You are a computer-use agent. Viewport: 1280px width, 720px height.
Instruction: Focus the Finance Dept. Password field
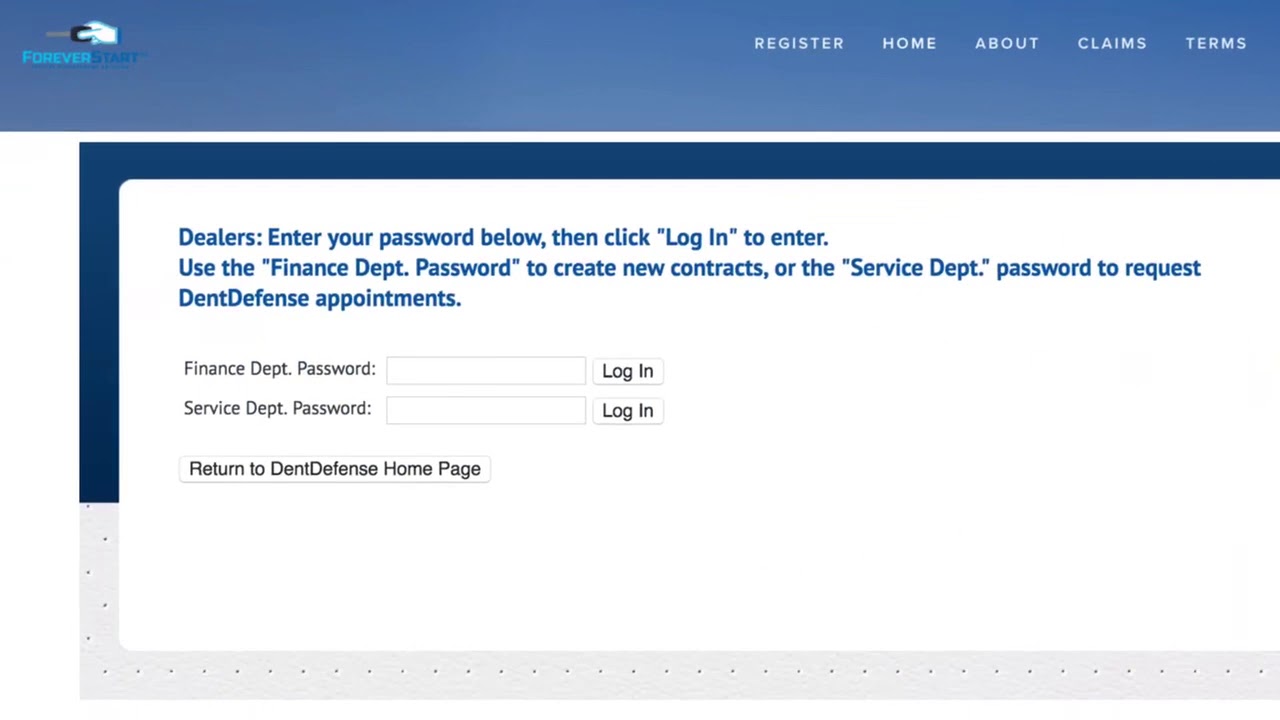486,371
